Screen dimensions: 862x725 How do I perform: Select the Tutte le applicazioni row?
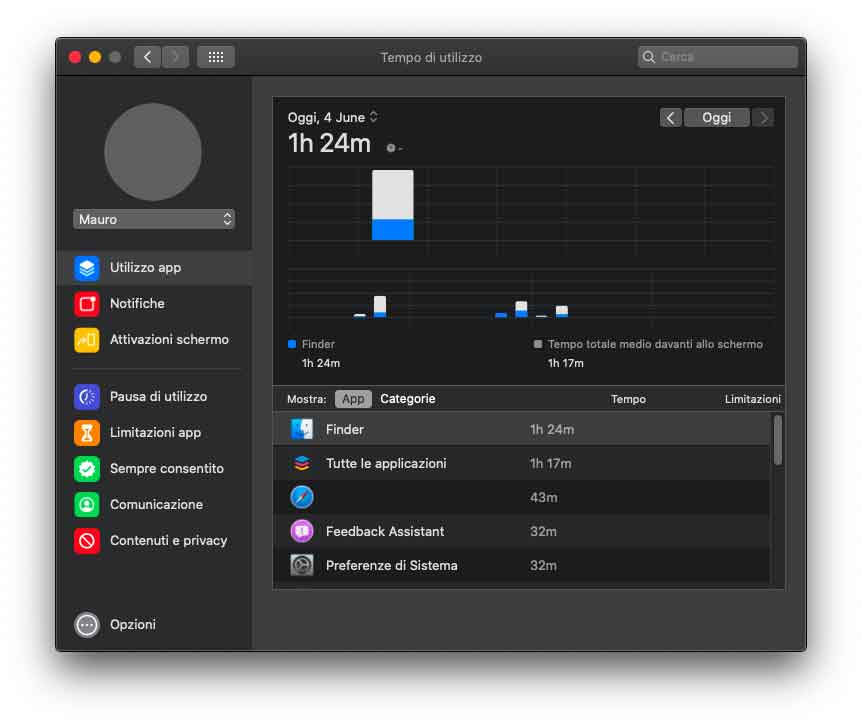(x=522, y=463)
